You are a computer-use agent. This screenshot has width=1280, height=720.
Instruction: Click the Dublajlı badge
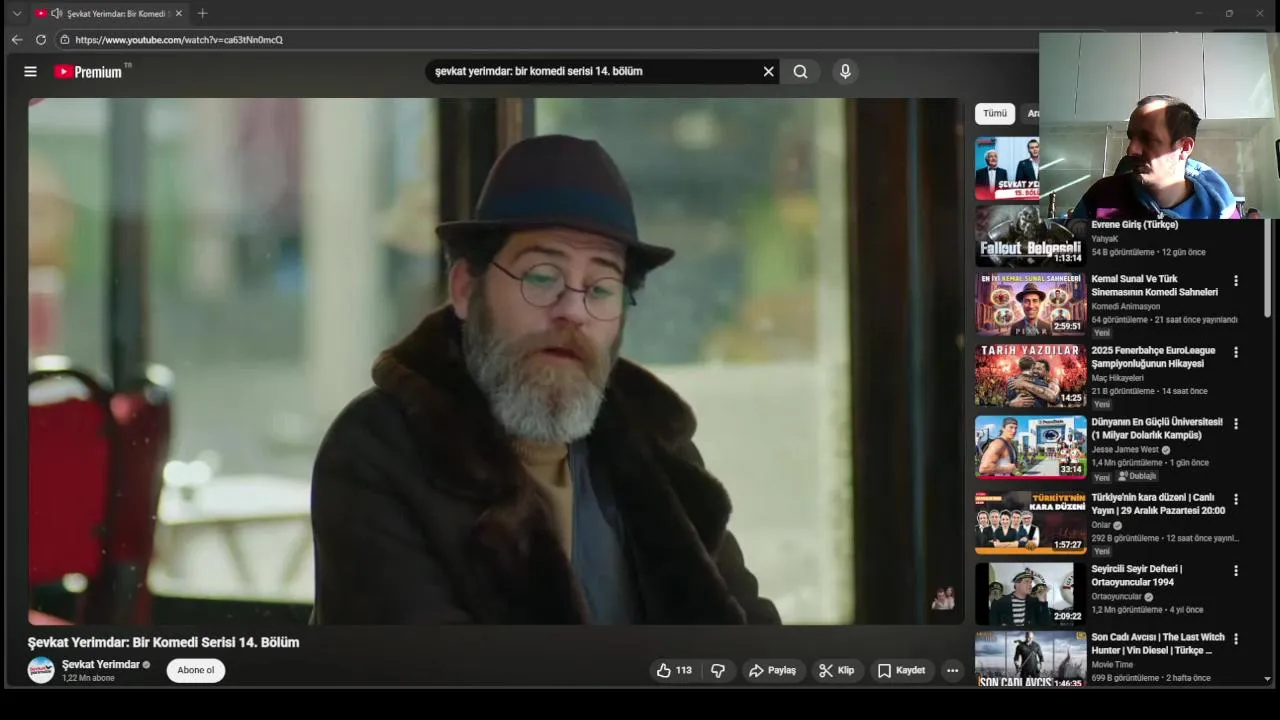1137,476
